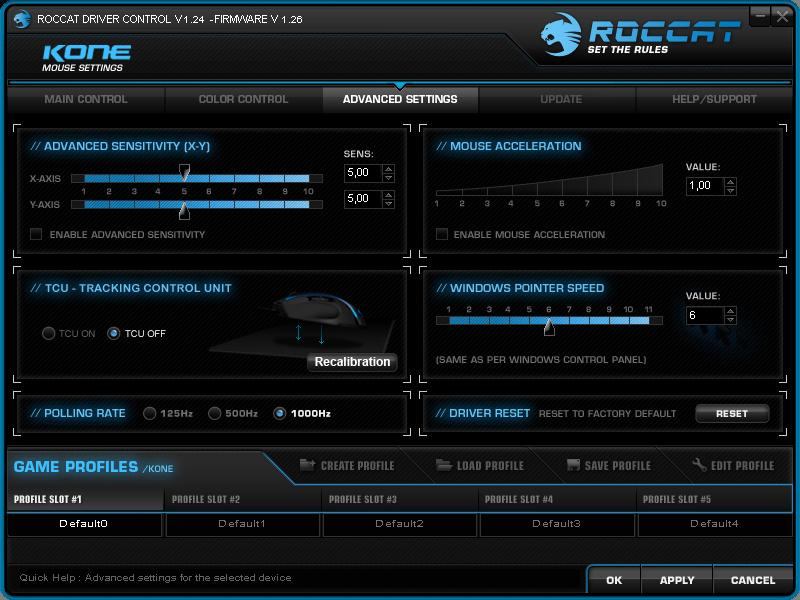Click the Windows pointer speed slider handle
This screenshot has height=600, width=800.
(x=549, y=327)
